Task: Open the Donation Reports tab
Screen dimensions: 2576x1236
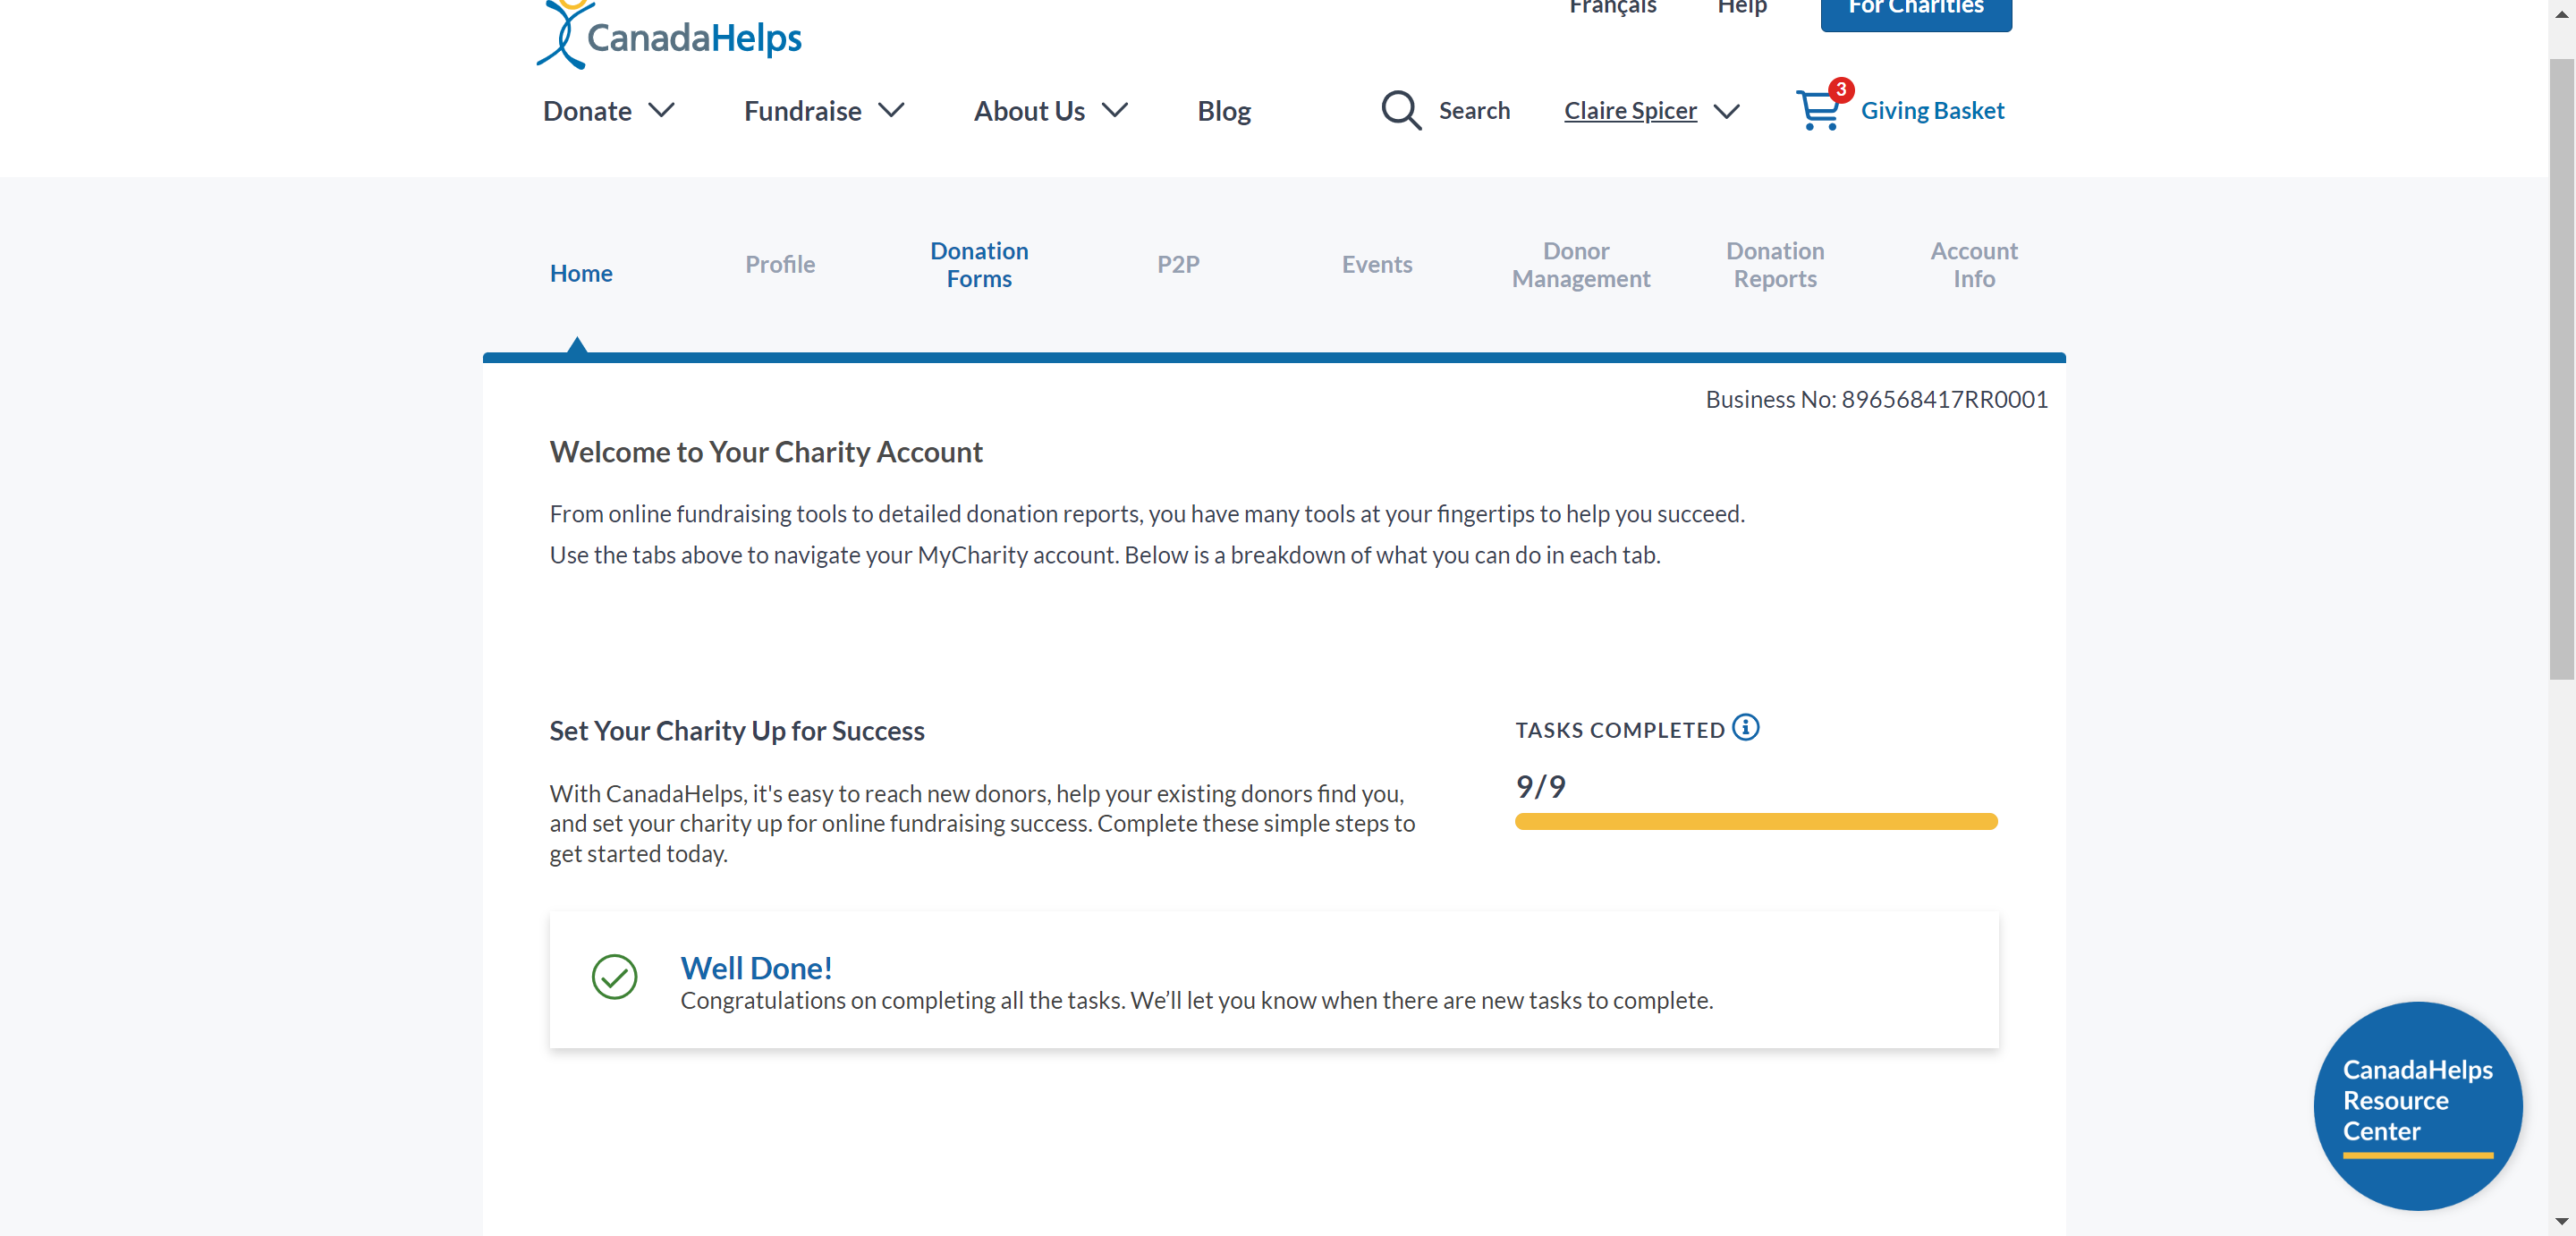Action: (1774, 264)
